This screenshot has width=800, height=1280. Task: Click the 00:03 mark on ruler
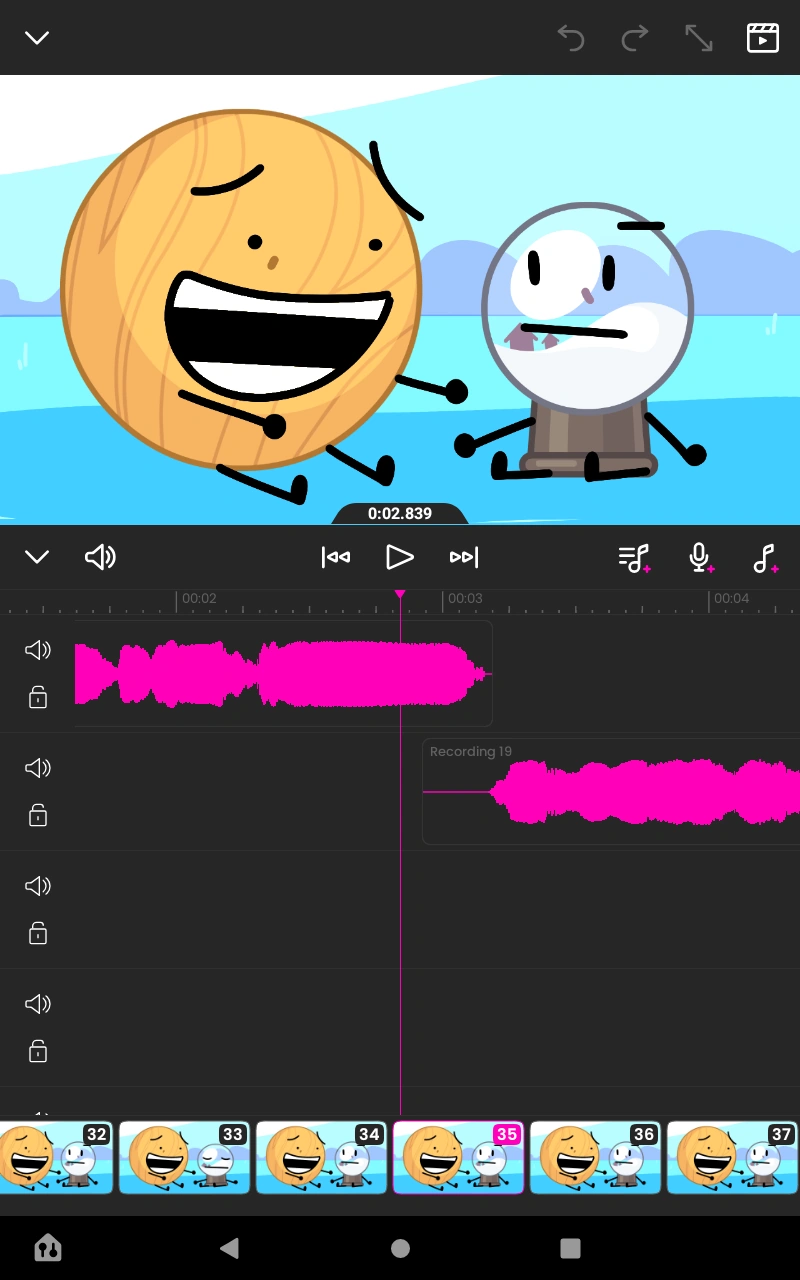[465, 598]
